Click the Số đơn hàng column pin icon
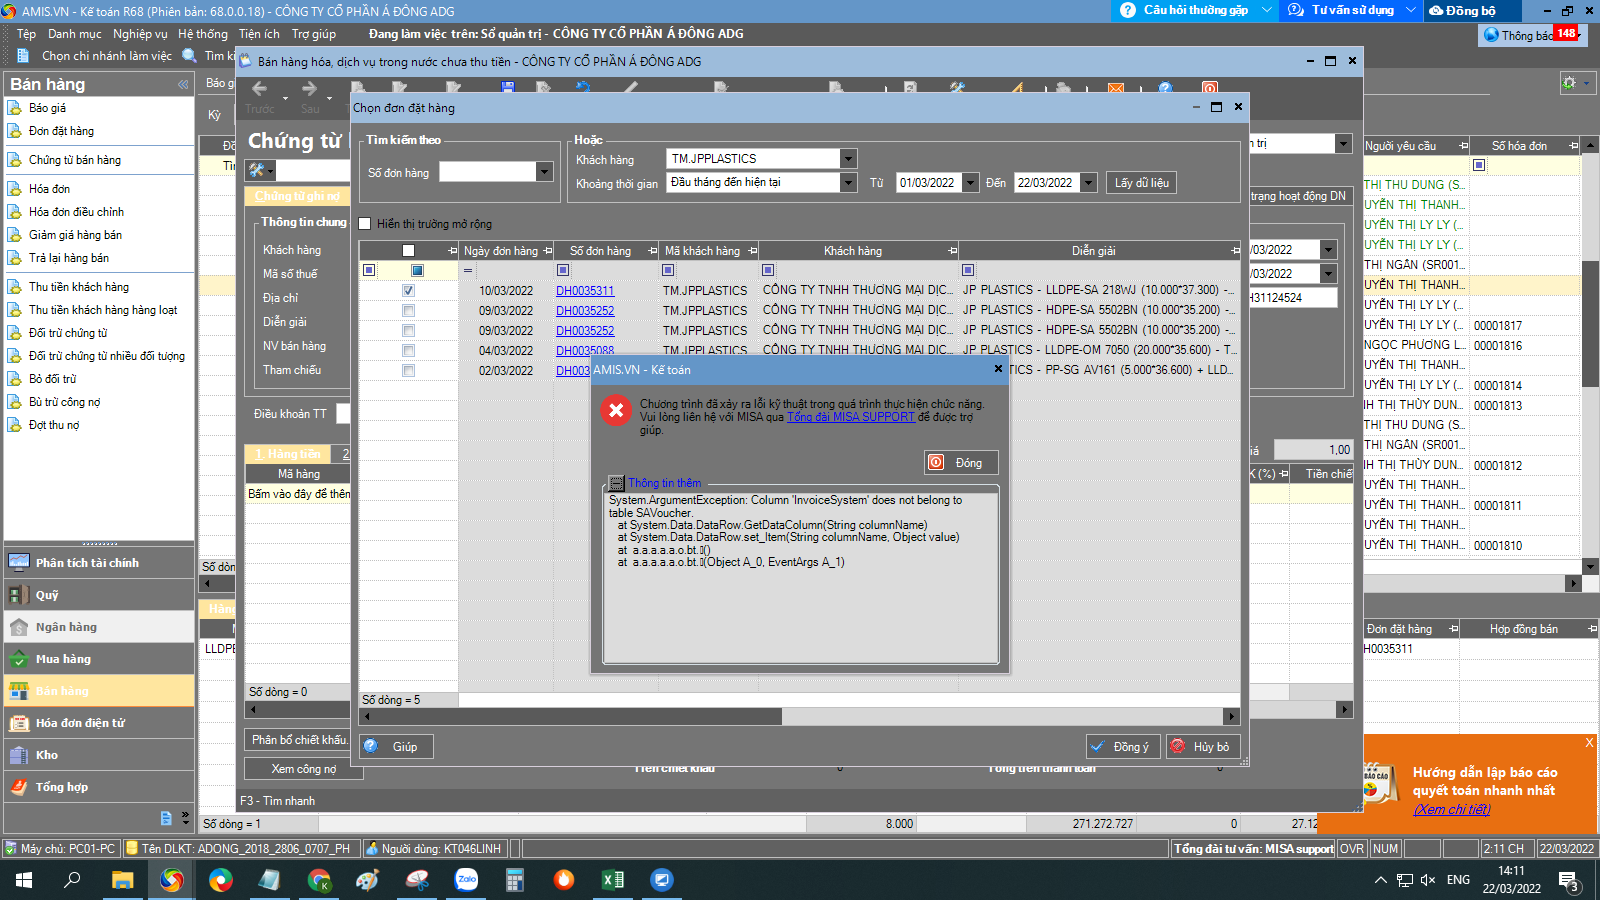 point(653,251)
